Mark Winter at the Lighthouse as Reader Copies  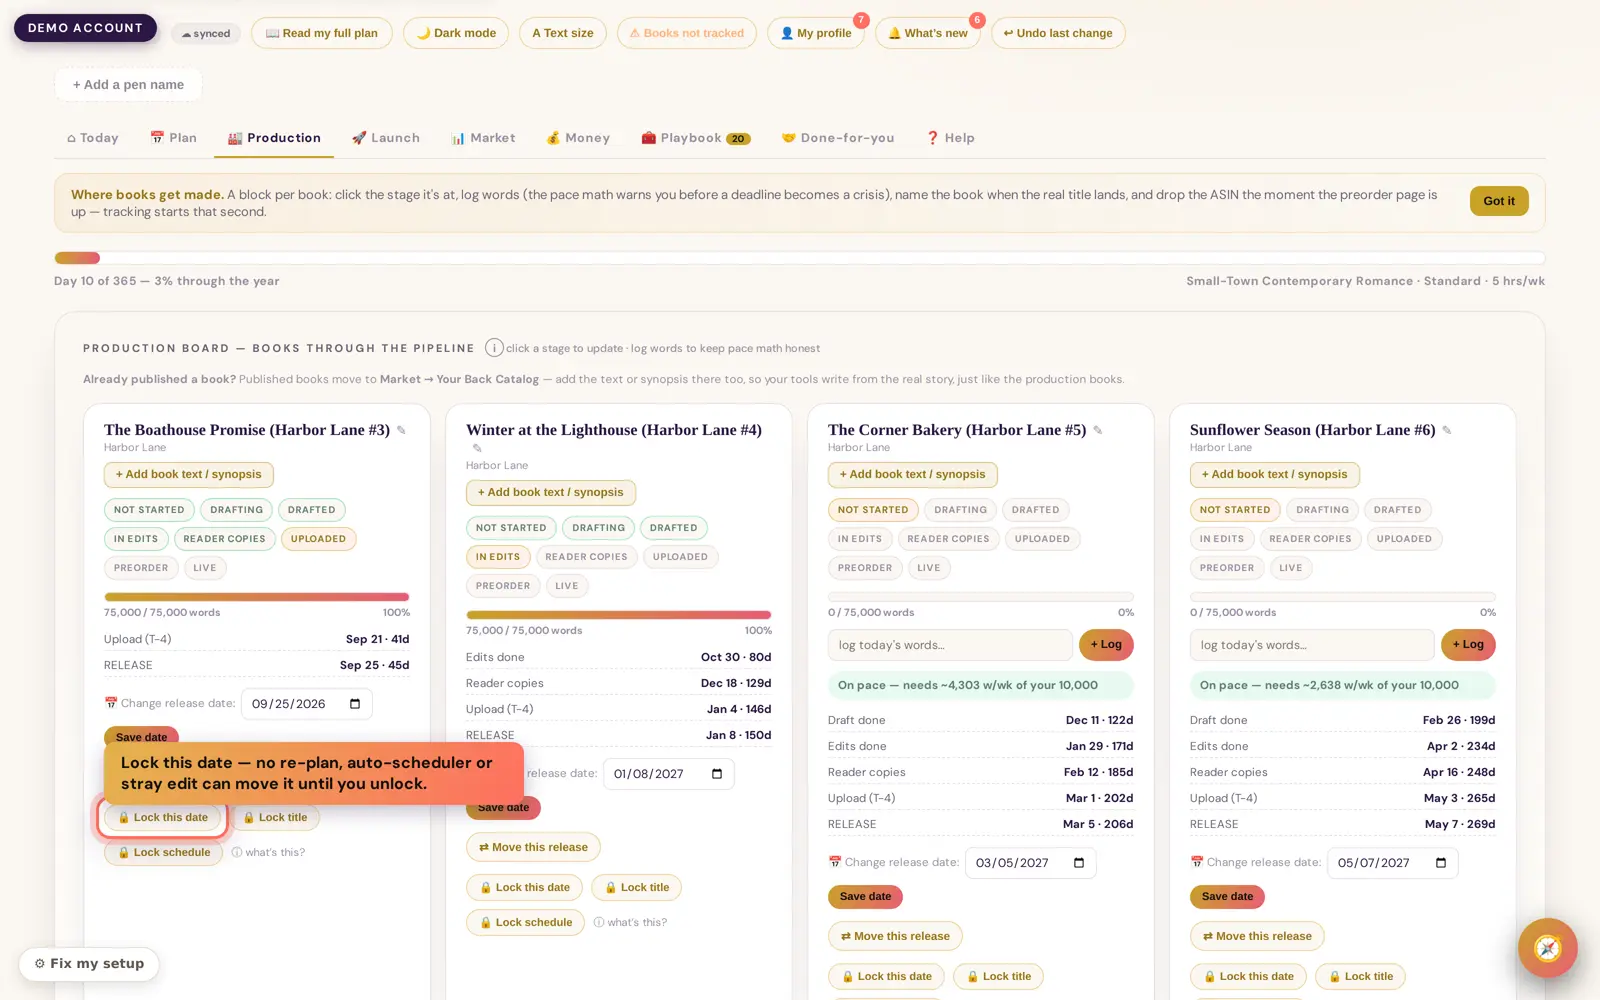click(x=586, y=557)
